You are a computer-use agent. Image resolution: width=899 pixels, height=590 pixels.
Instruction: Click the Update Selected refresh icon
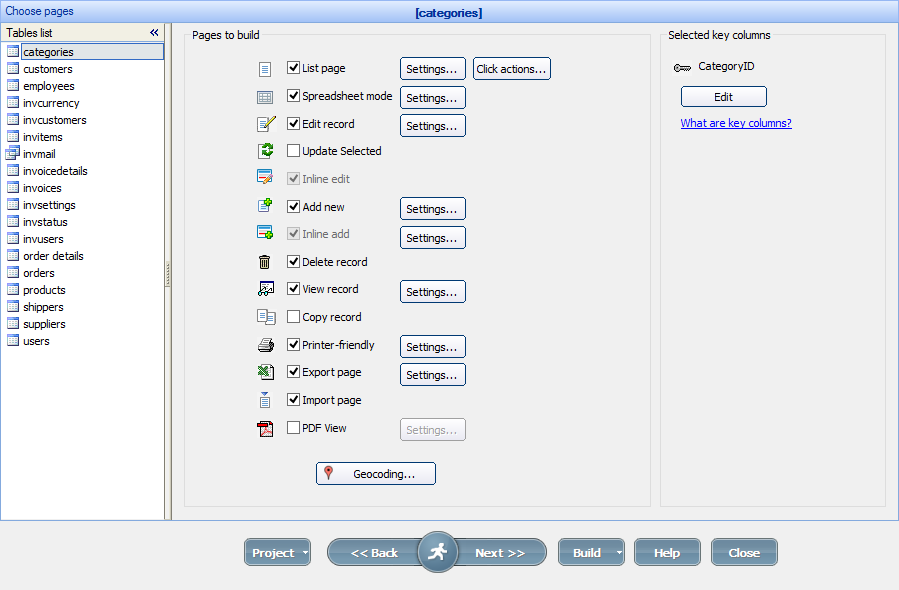point(265,151)
